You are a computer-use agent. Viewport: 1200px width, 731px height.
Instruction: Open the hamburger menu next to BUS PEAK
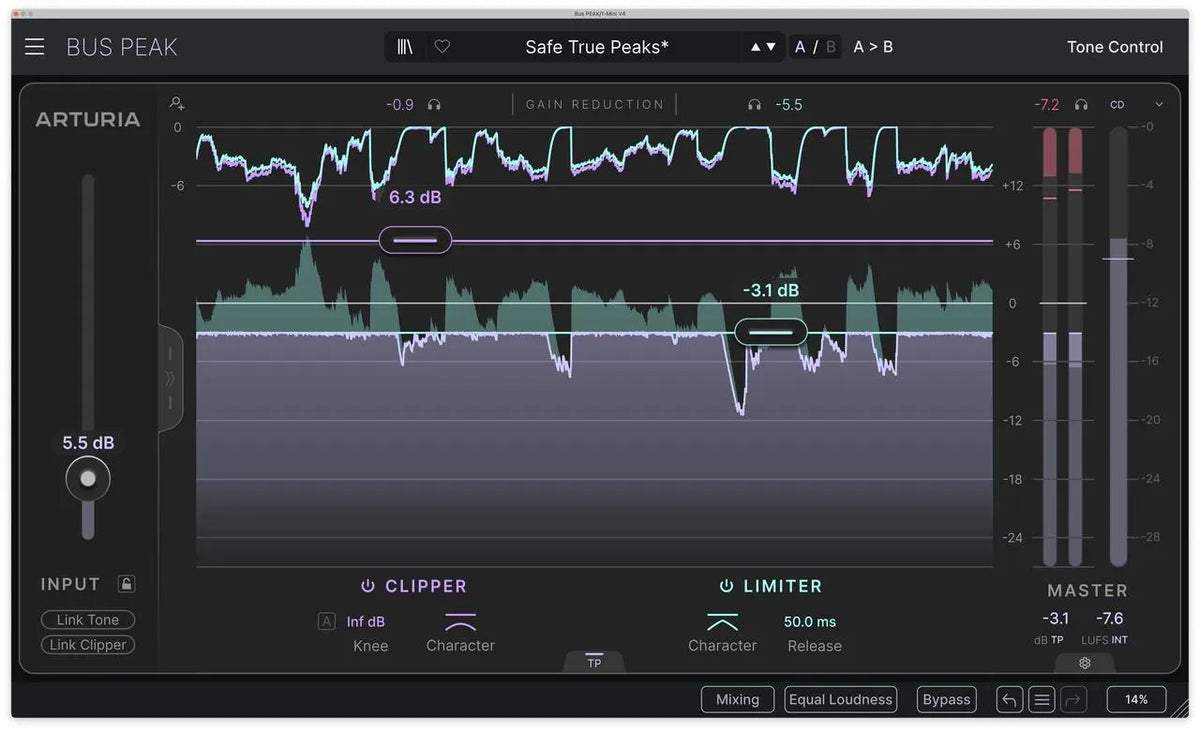[x=34, y=46]
